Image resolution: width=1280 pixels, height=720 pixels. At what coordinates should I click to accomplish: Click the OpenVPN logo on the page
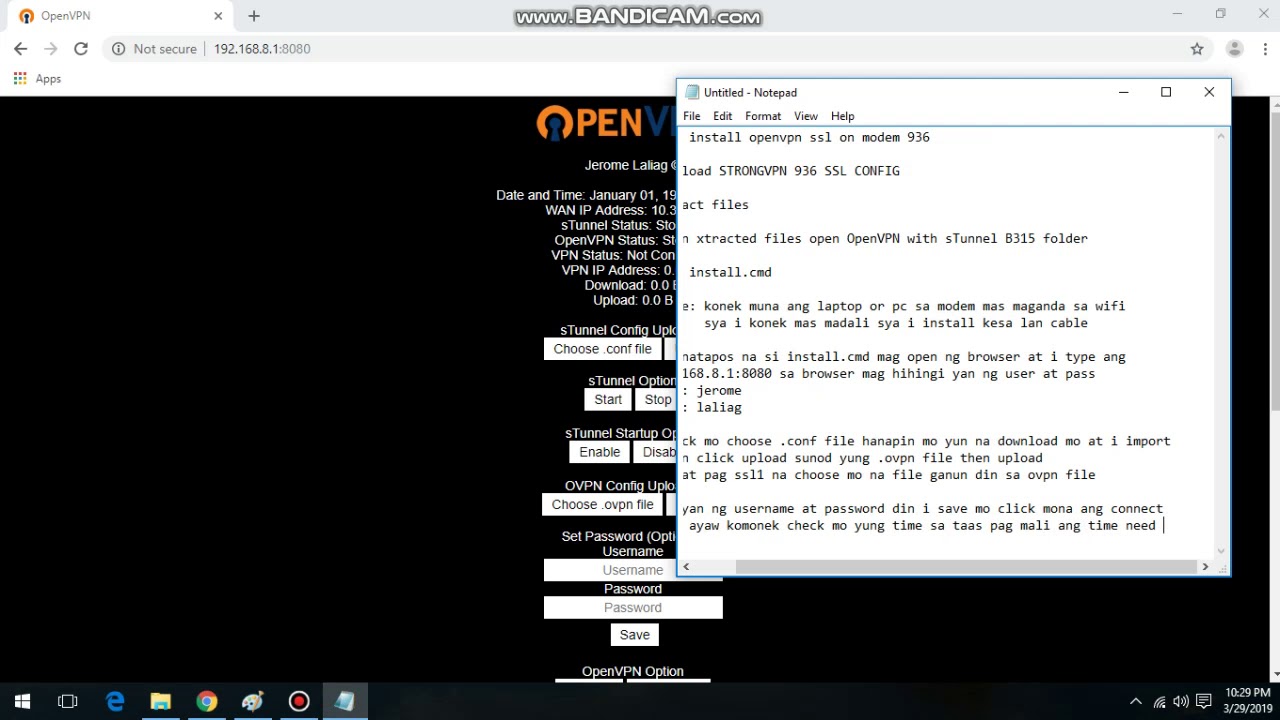tap(606, 123)
